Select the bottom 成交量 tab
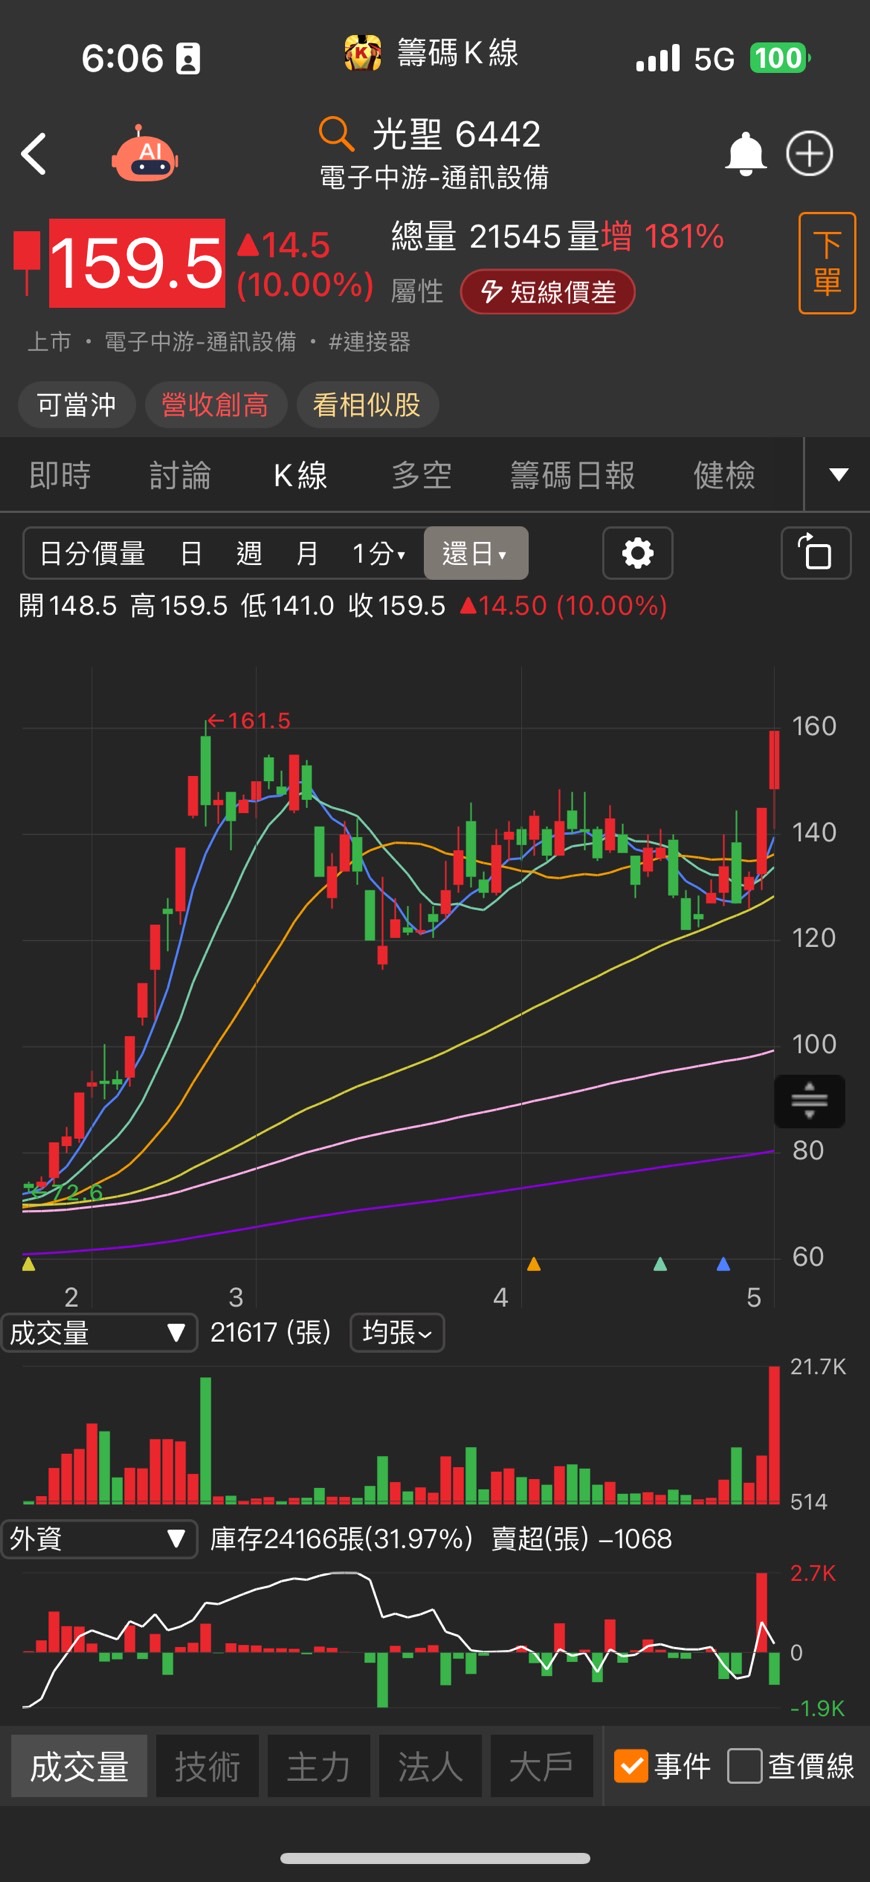Image resolution: width=870 pixels, height=1882 pixels. (79, 1767)
